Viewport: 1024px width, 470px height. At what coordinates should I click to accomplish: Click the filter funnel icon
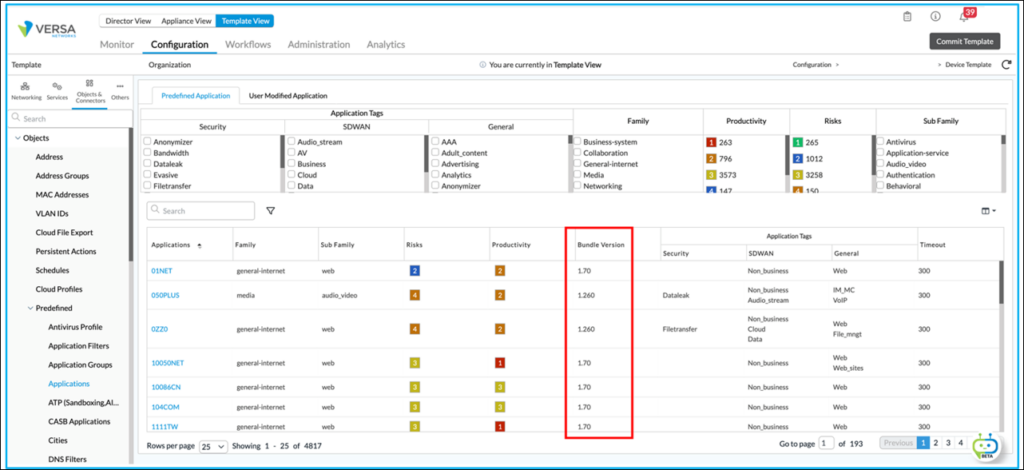(270, 211)
